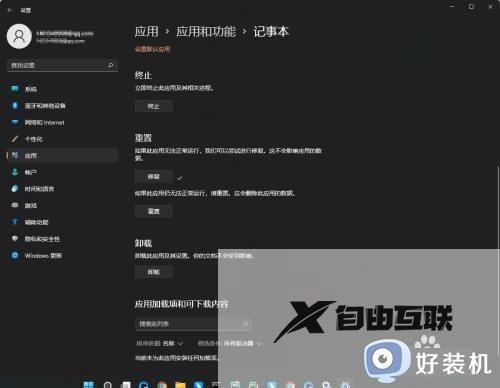Switch to 游戏 settings
The height and width of the screenshot is (388, 500).
point(62,206)
